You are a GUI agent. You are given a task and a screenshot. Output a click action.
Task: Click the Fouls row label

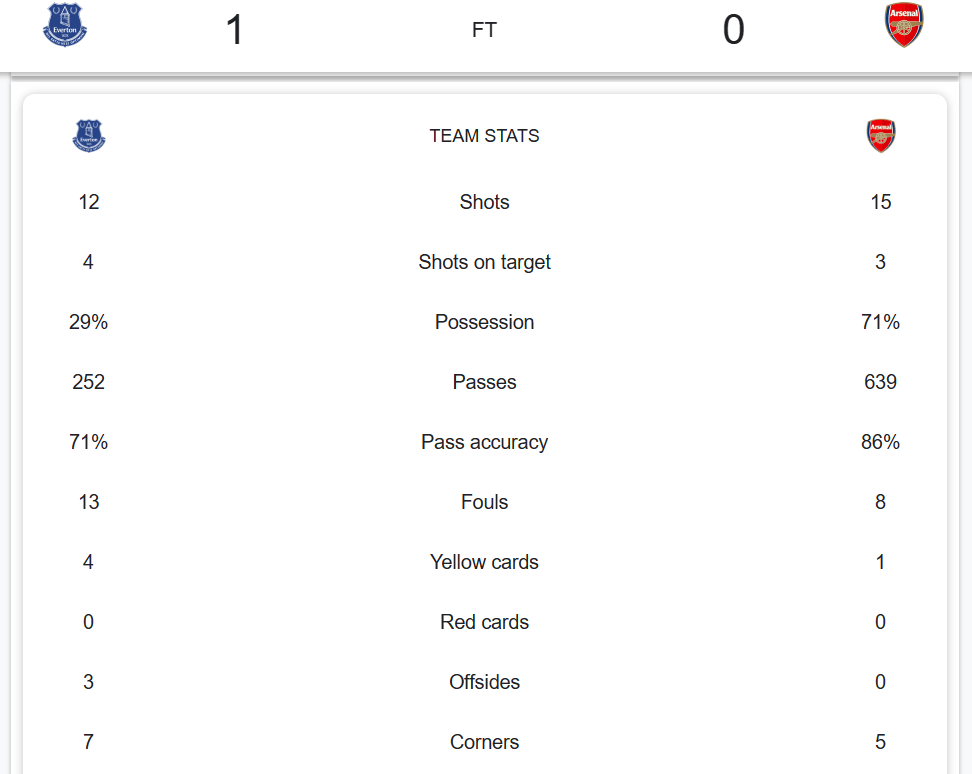click(485, 502)
